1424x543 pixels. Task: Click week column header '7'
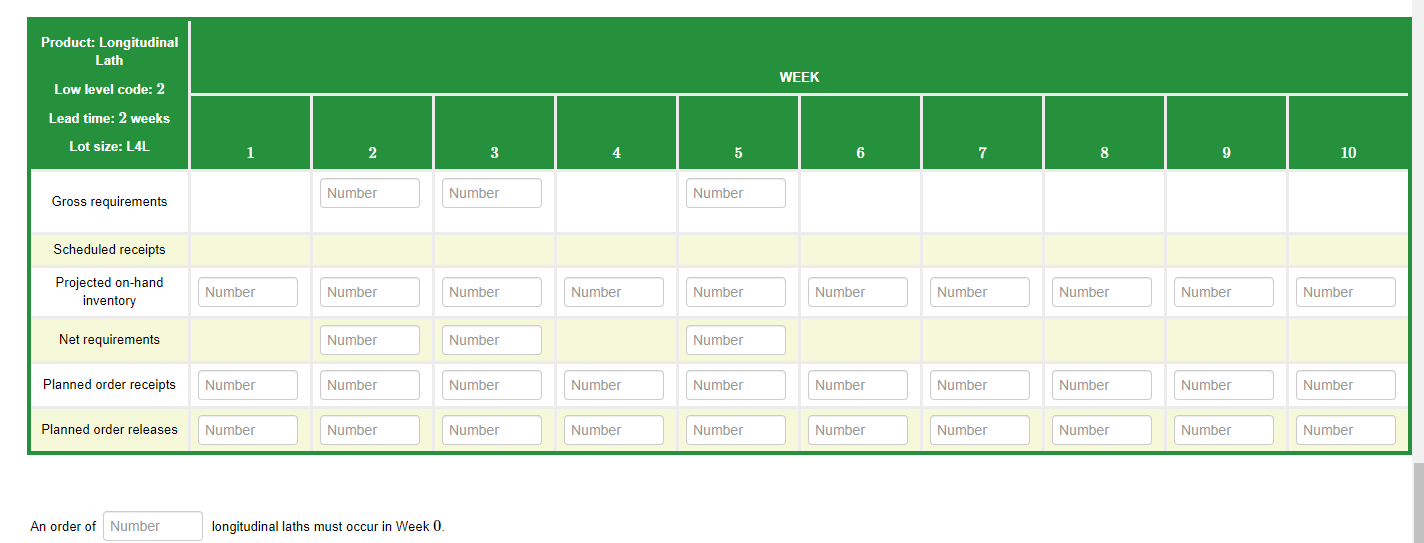pyautogui.click(x=982, y=153)
